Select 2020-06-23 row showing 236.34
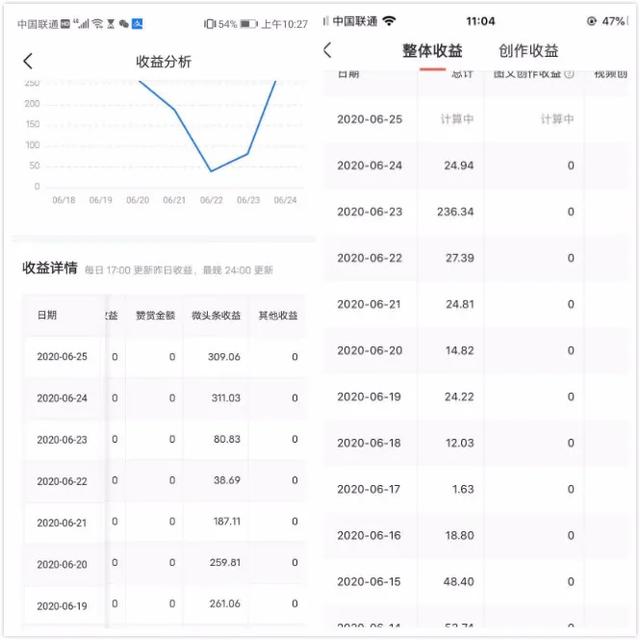 click(370, 212)
